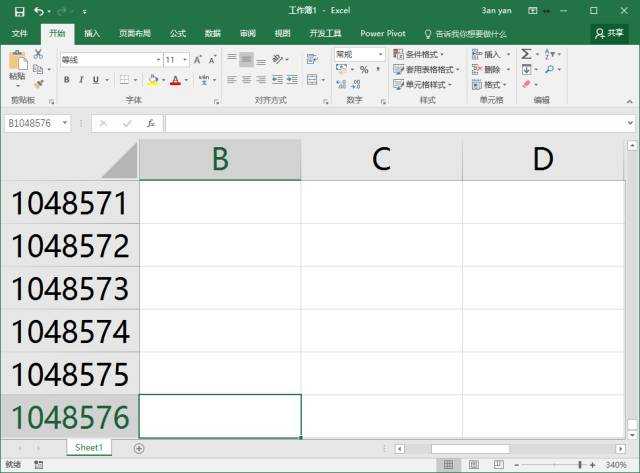Expand the Name Box dropdown arrow

65,123
